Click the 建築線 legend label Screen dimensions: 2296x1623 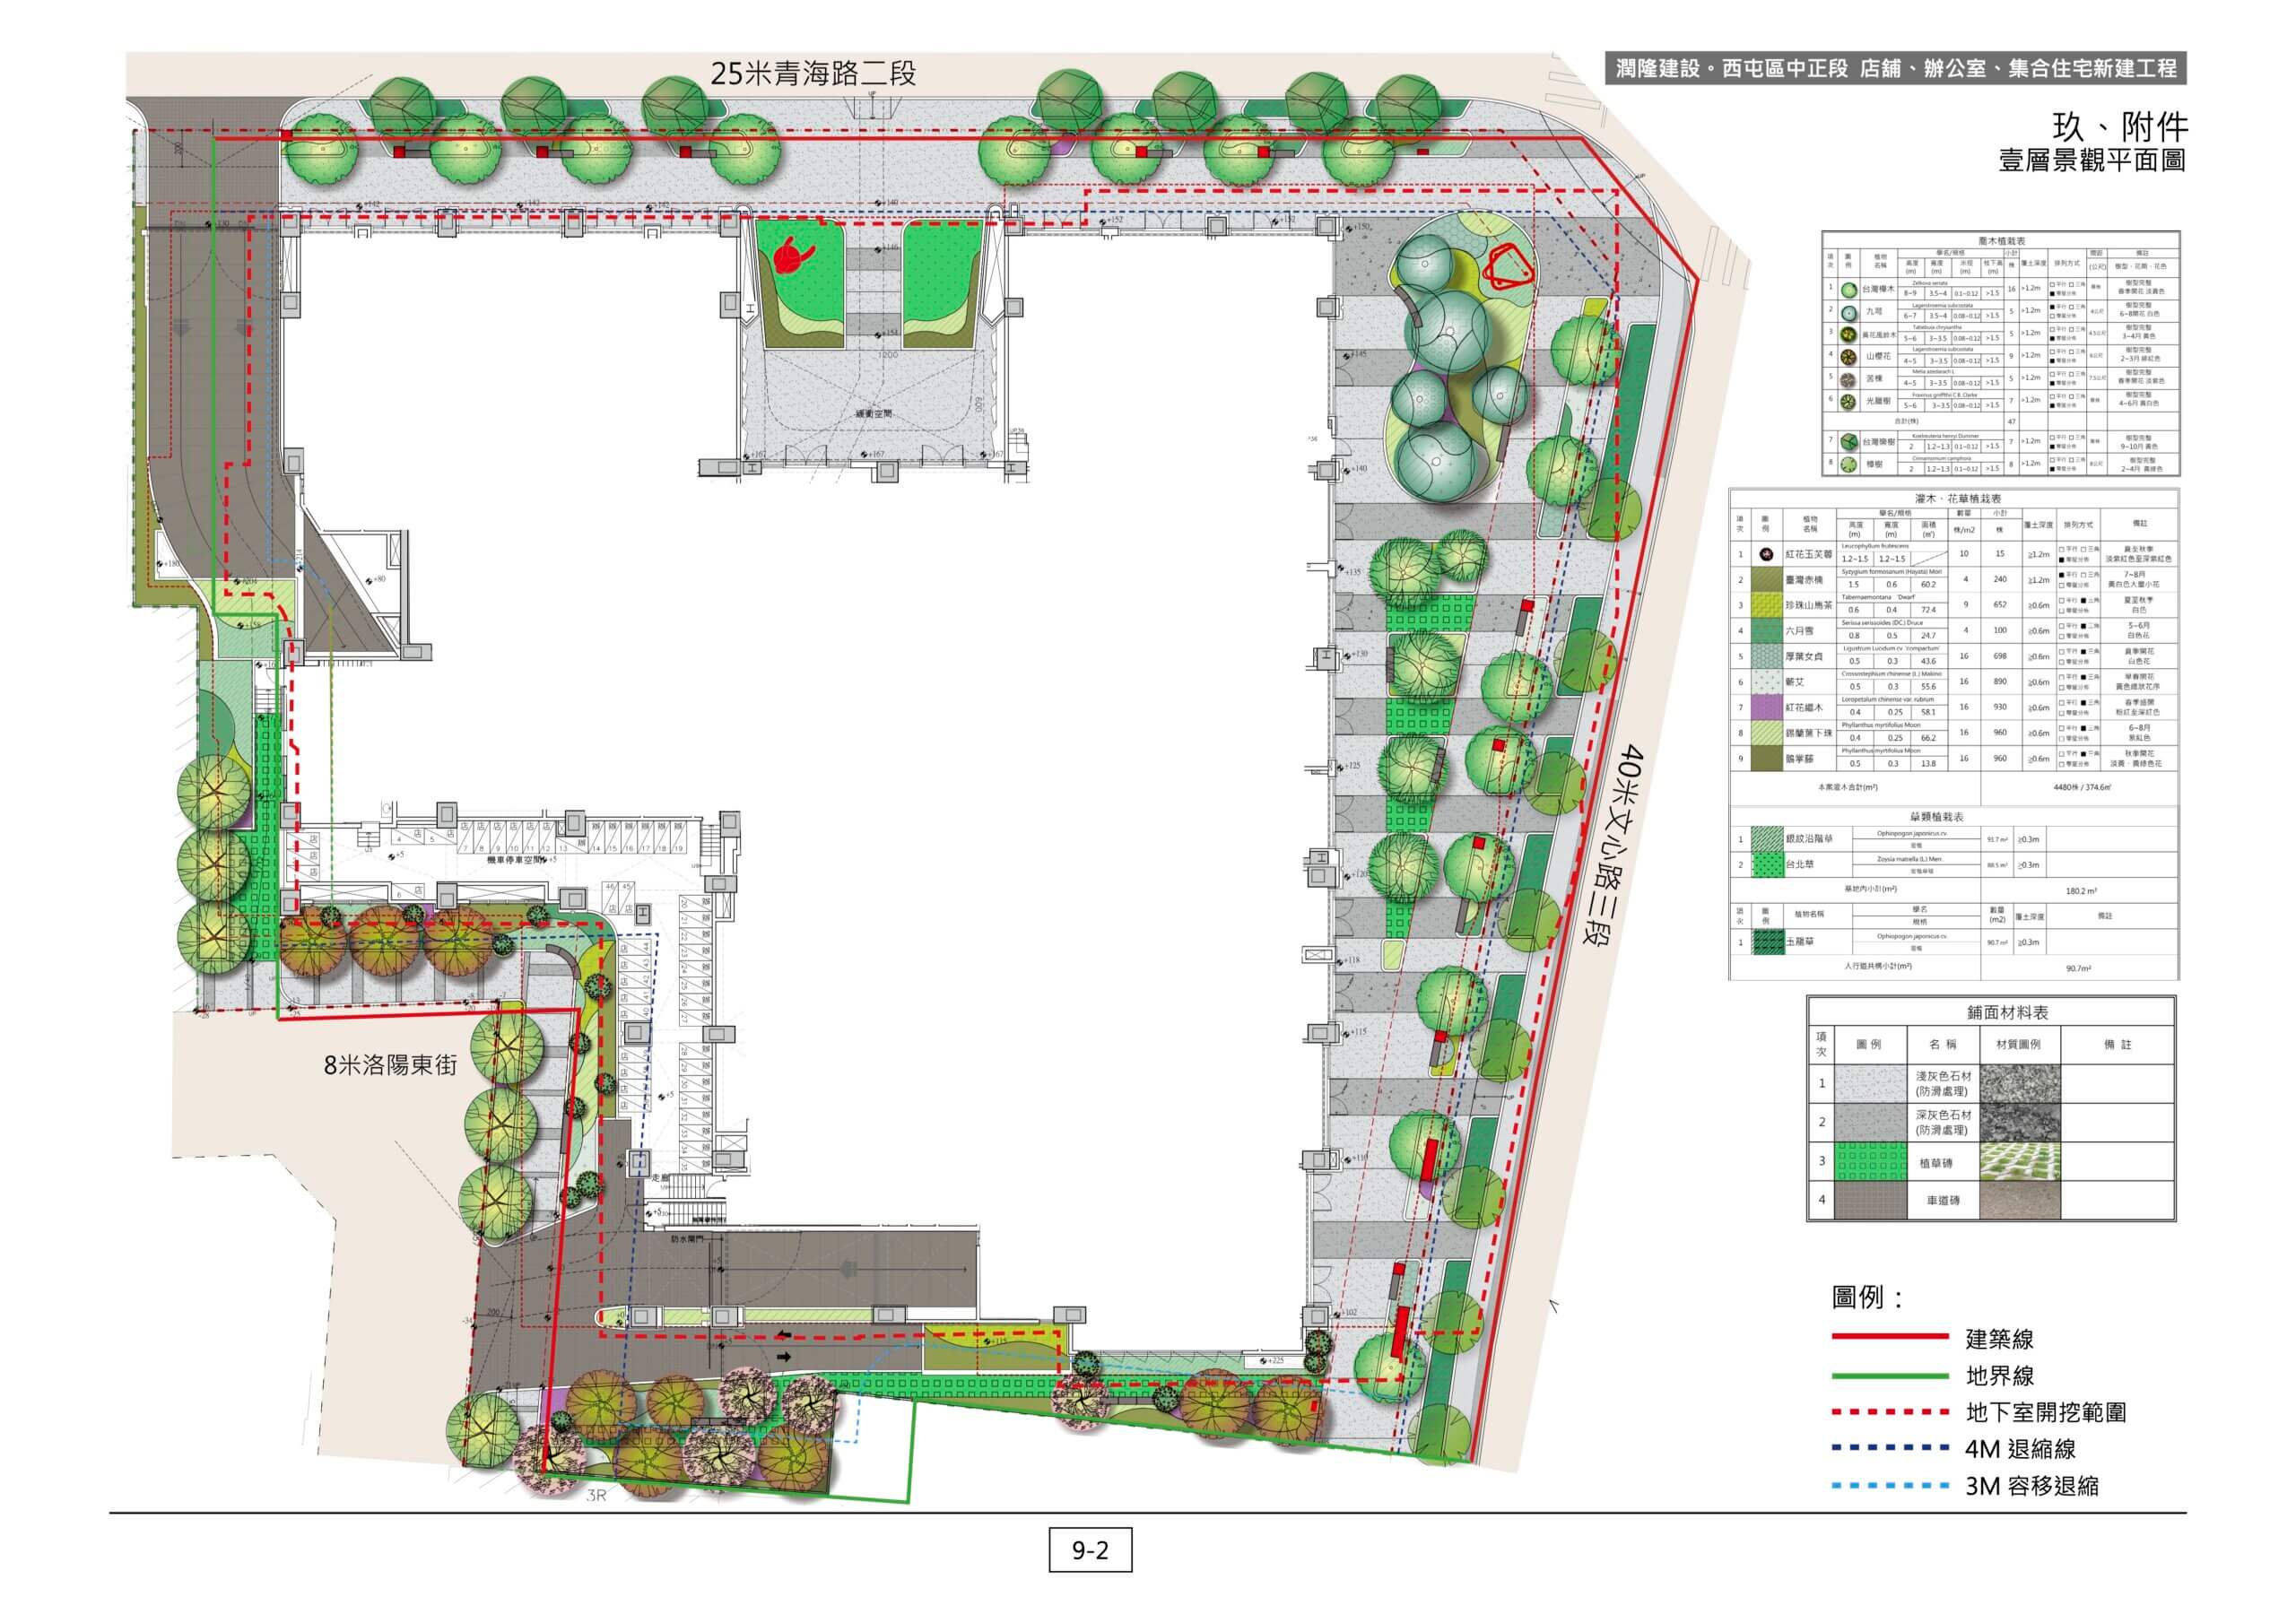click(2000, 1339)
